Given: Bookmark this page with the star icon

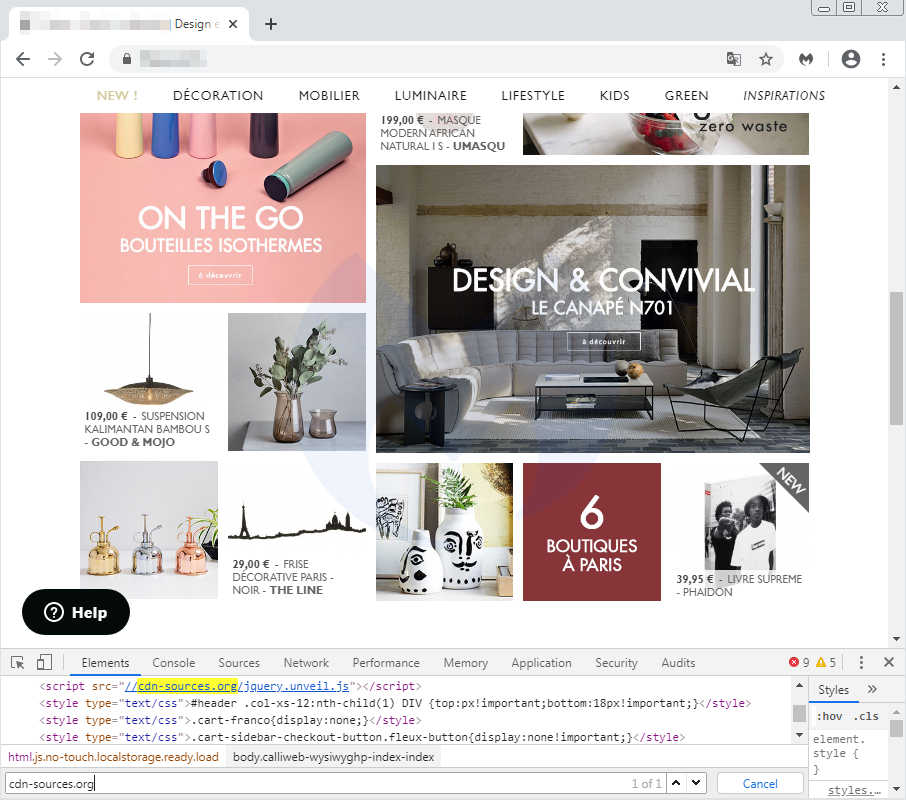Looking at the screenshot, I should coord(766,59).
